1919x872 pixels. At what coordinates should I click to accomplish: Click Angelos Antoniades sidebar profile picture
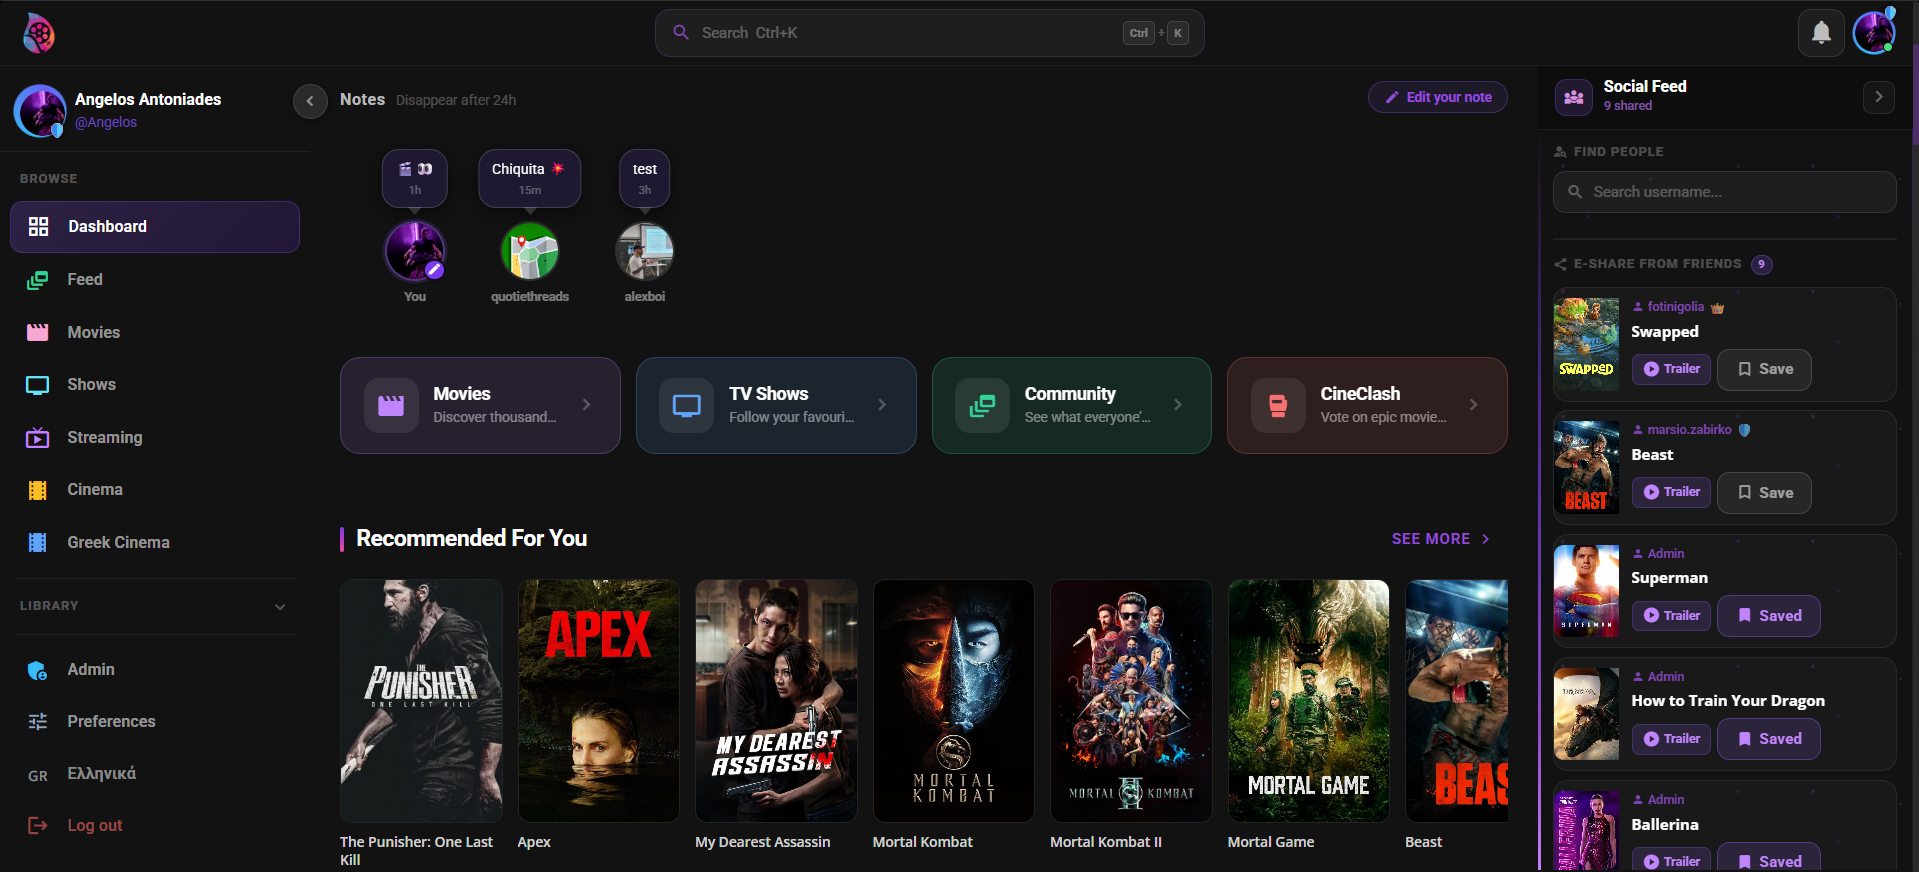pyautogui.click(x=40, y=110)
